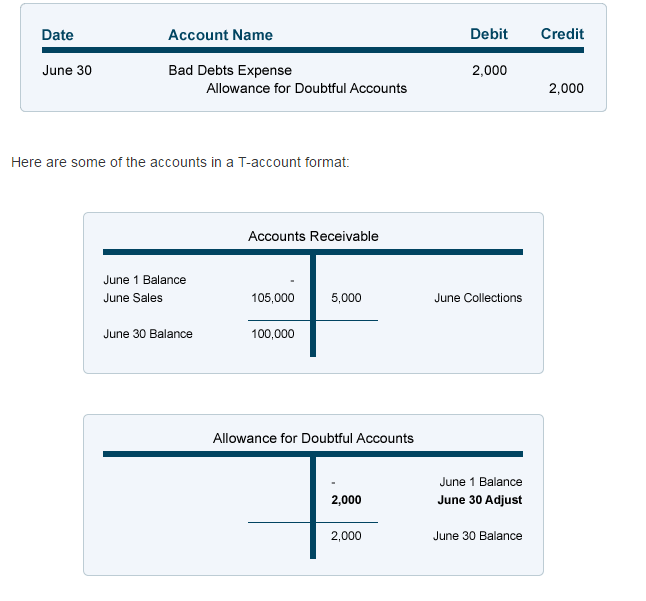The width and height of the screenshot is (646, 601).
Task: Click the Date column header
Action: [x=58, y=34]
